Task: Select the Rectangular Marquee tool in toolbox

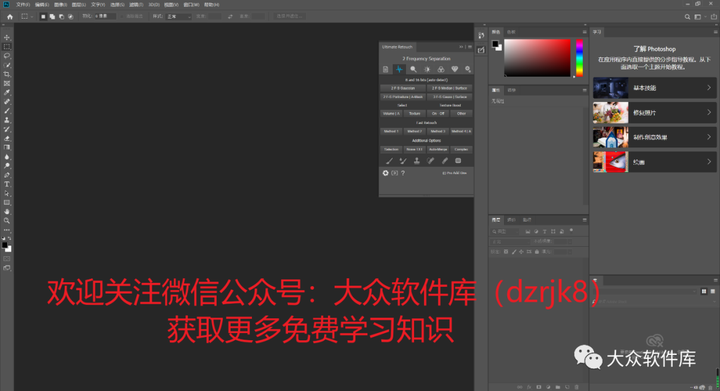Action: click(7, 47)
